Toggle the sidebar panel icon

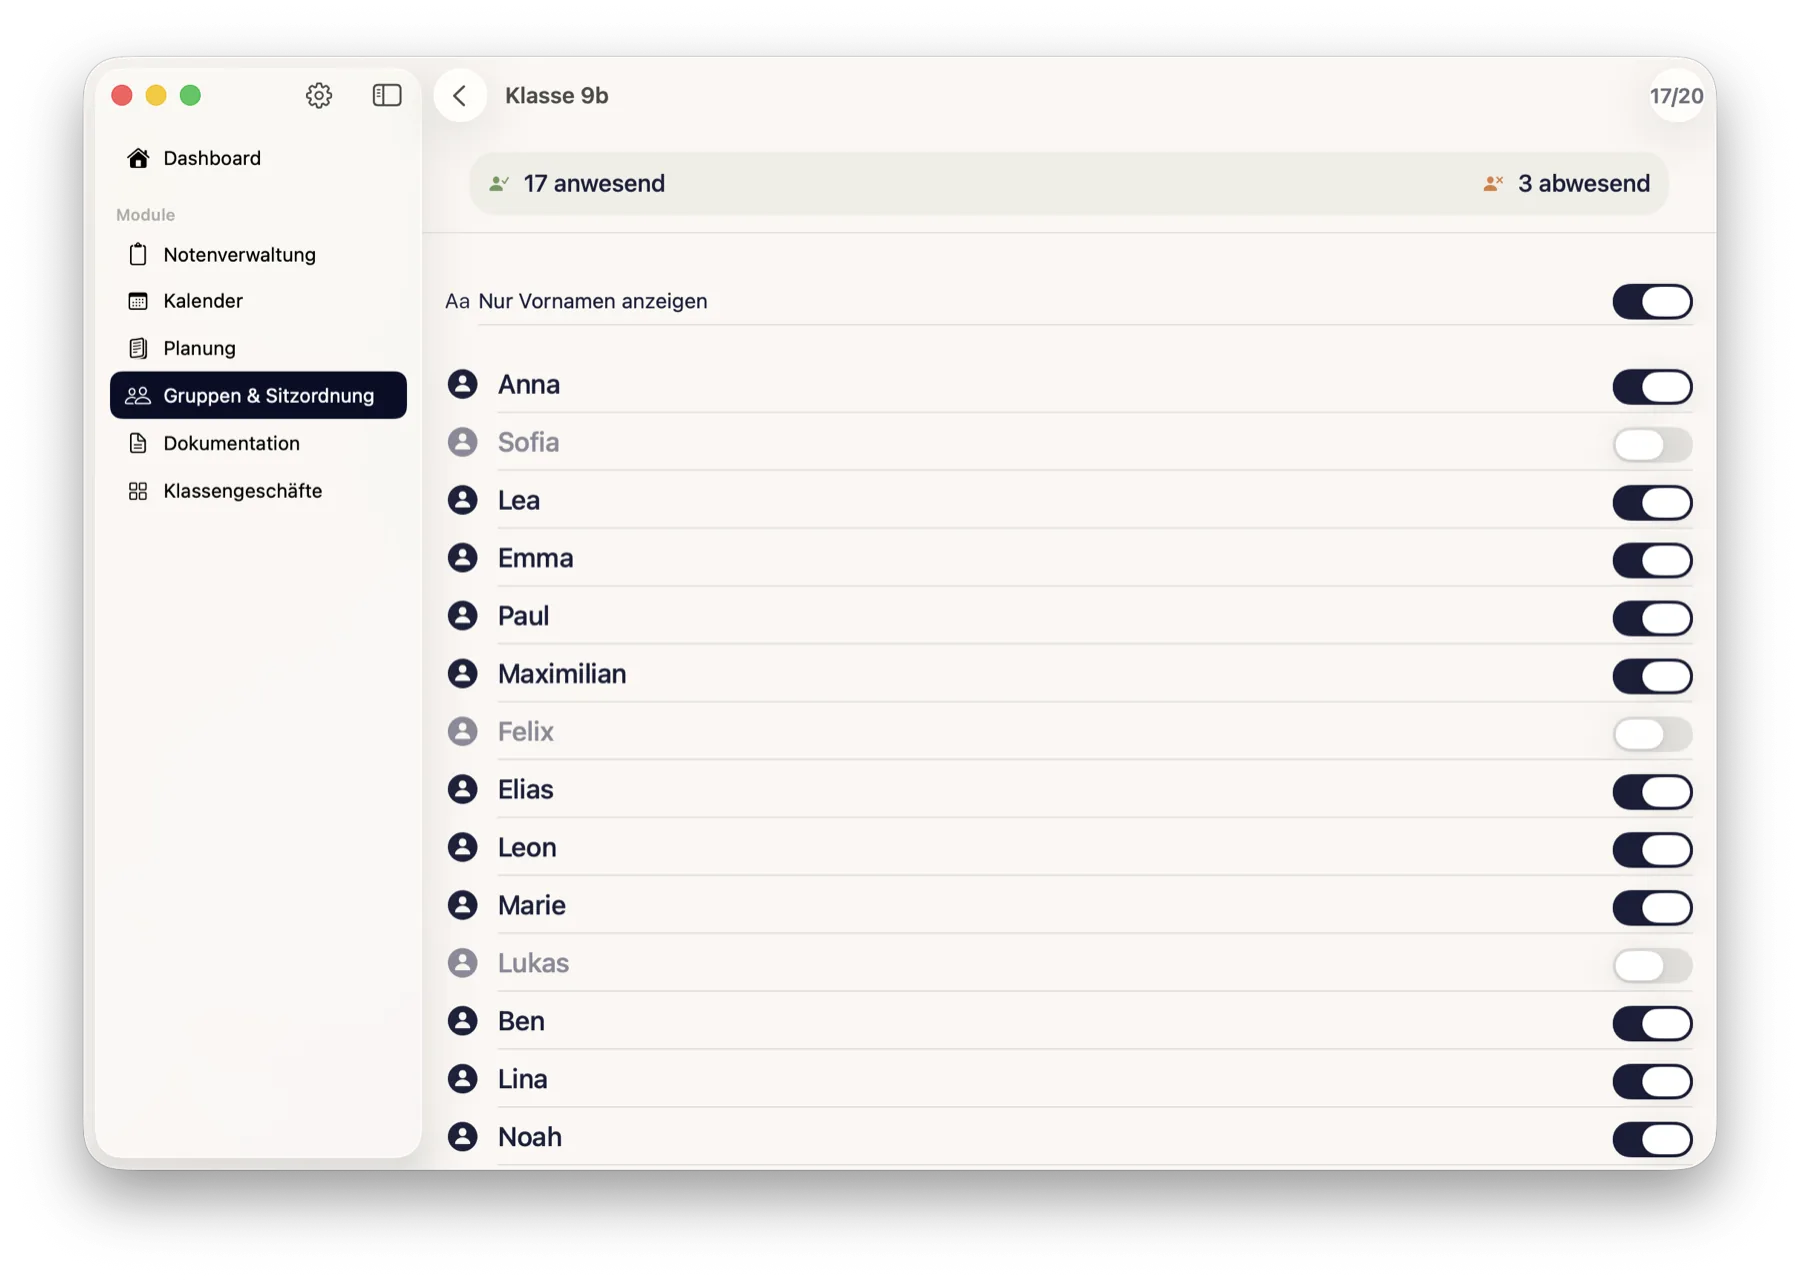pyautogui.click(x=387, y=95)
